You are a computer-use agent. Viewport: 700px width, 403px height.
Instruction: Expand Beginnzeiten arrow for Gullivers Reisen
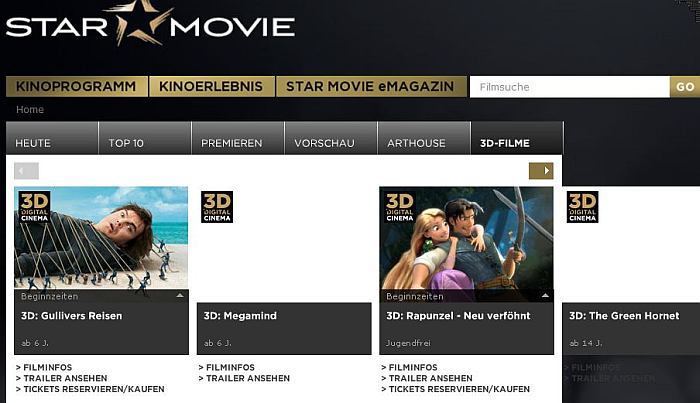tap(180, 295)
